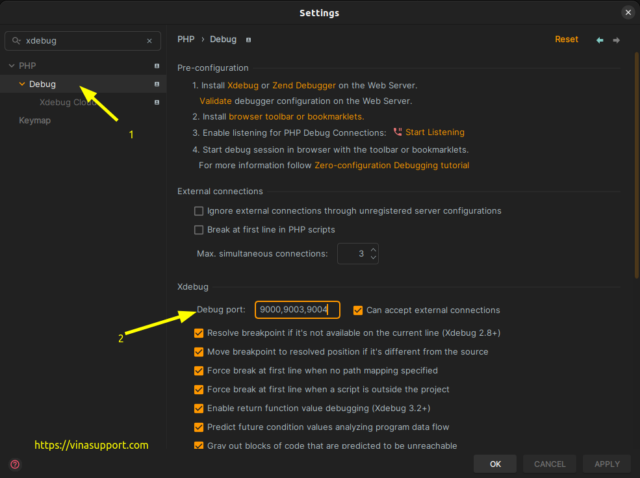Click inside the Debug port field
The height and width of the screenshot is (478, 640).
(297, 310)
